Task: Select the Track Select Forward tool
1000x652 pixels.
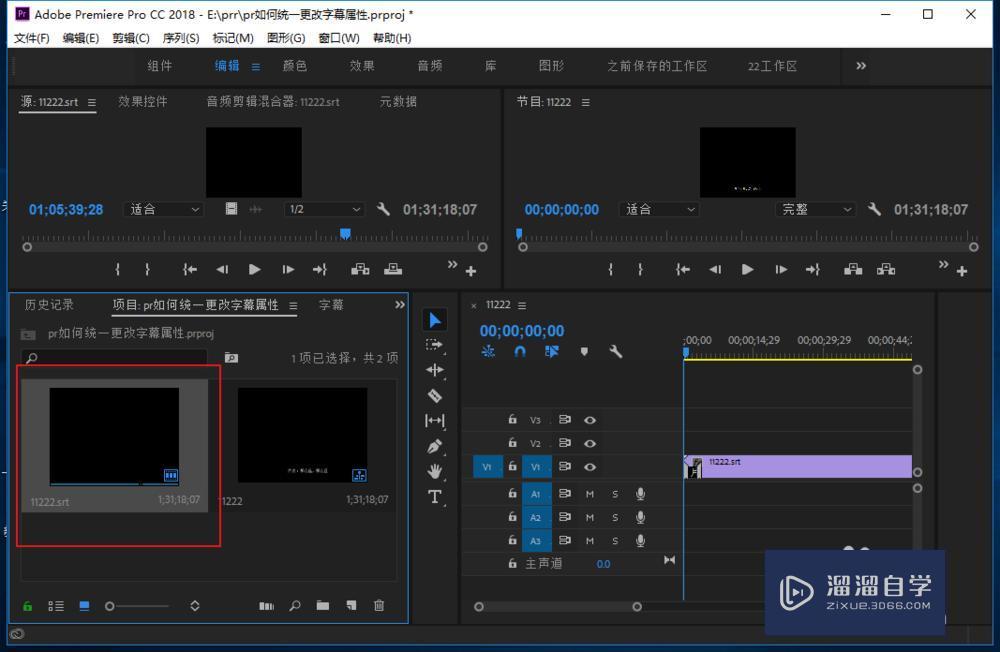Action: coord(434,345)
